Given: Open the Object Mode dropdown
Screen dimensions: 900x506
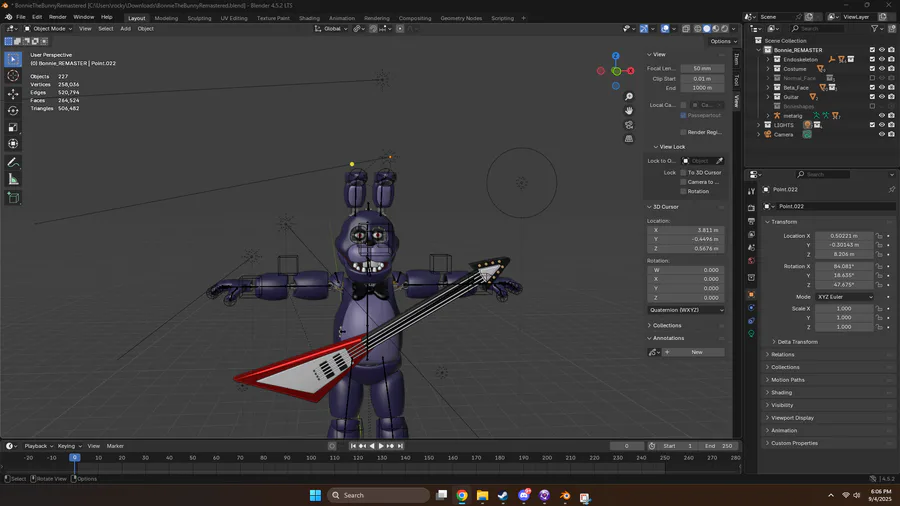Looking at the screenshot, I should 48,29.
